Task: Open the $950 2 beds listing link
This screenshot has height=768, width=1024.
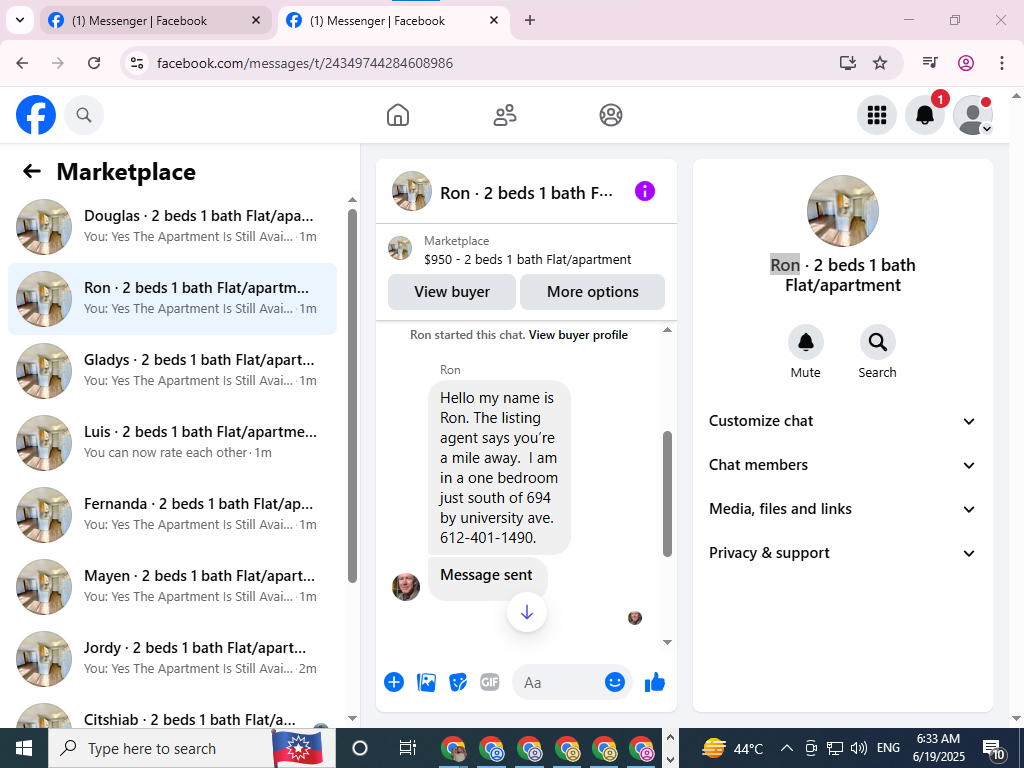Action: (527, 260)
